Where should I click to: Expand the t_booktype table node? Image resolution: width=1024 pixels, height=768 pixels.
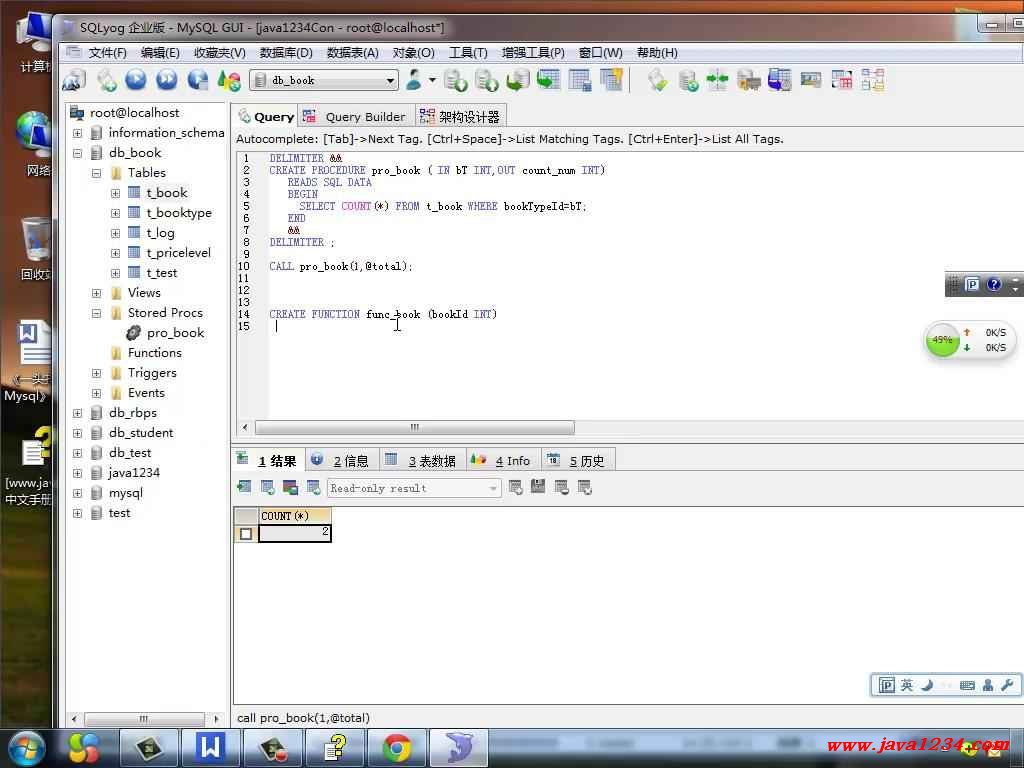(116, 213)
